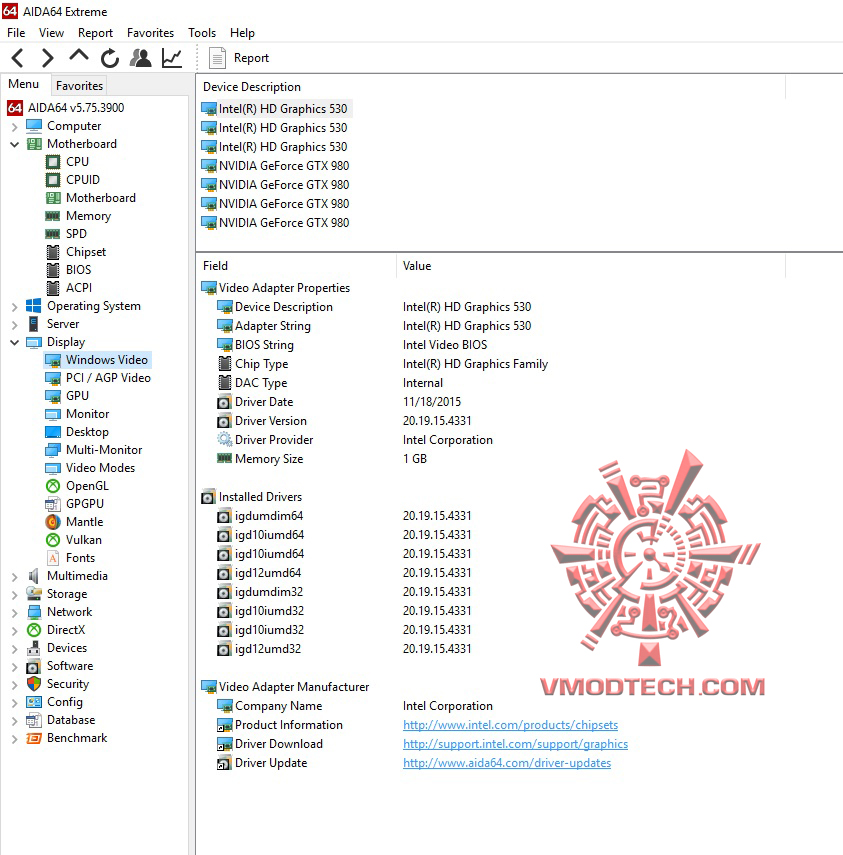Refresh the view with the refresh icon
Screen dimensions: 843x855
pyautogui.click(x=109, y=58)
